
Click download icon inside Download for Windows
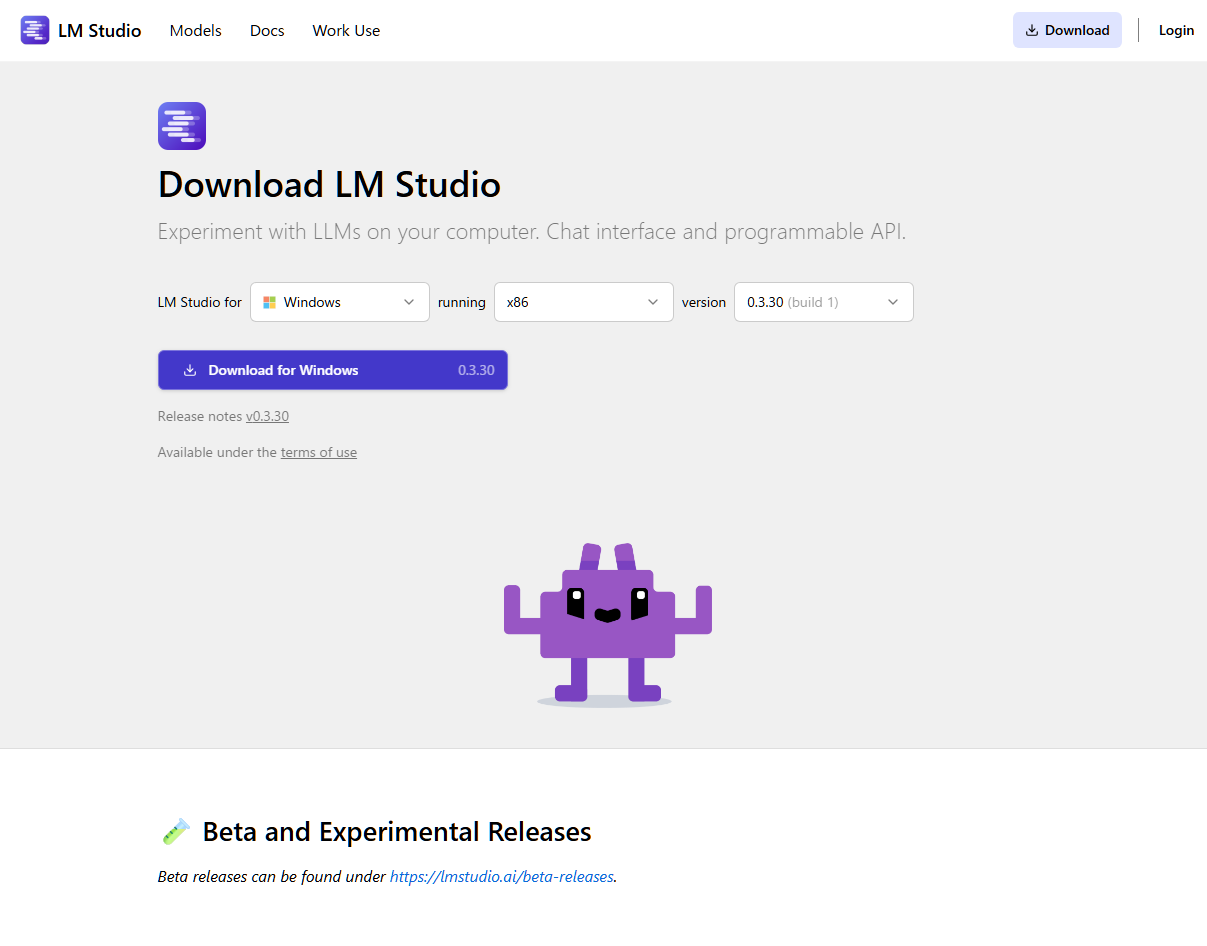tap(190, 370)
